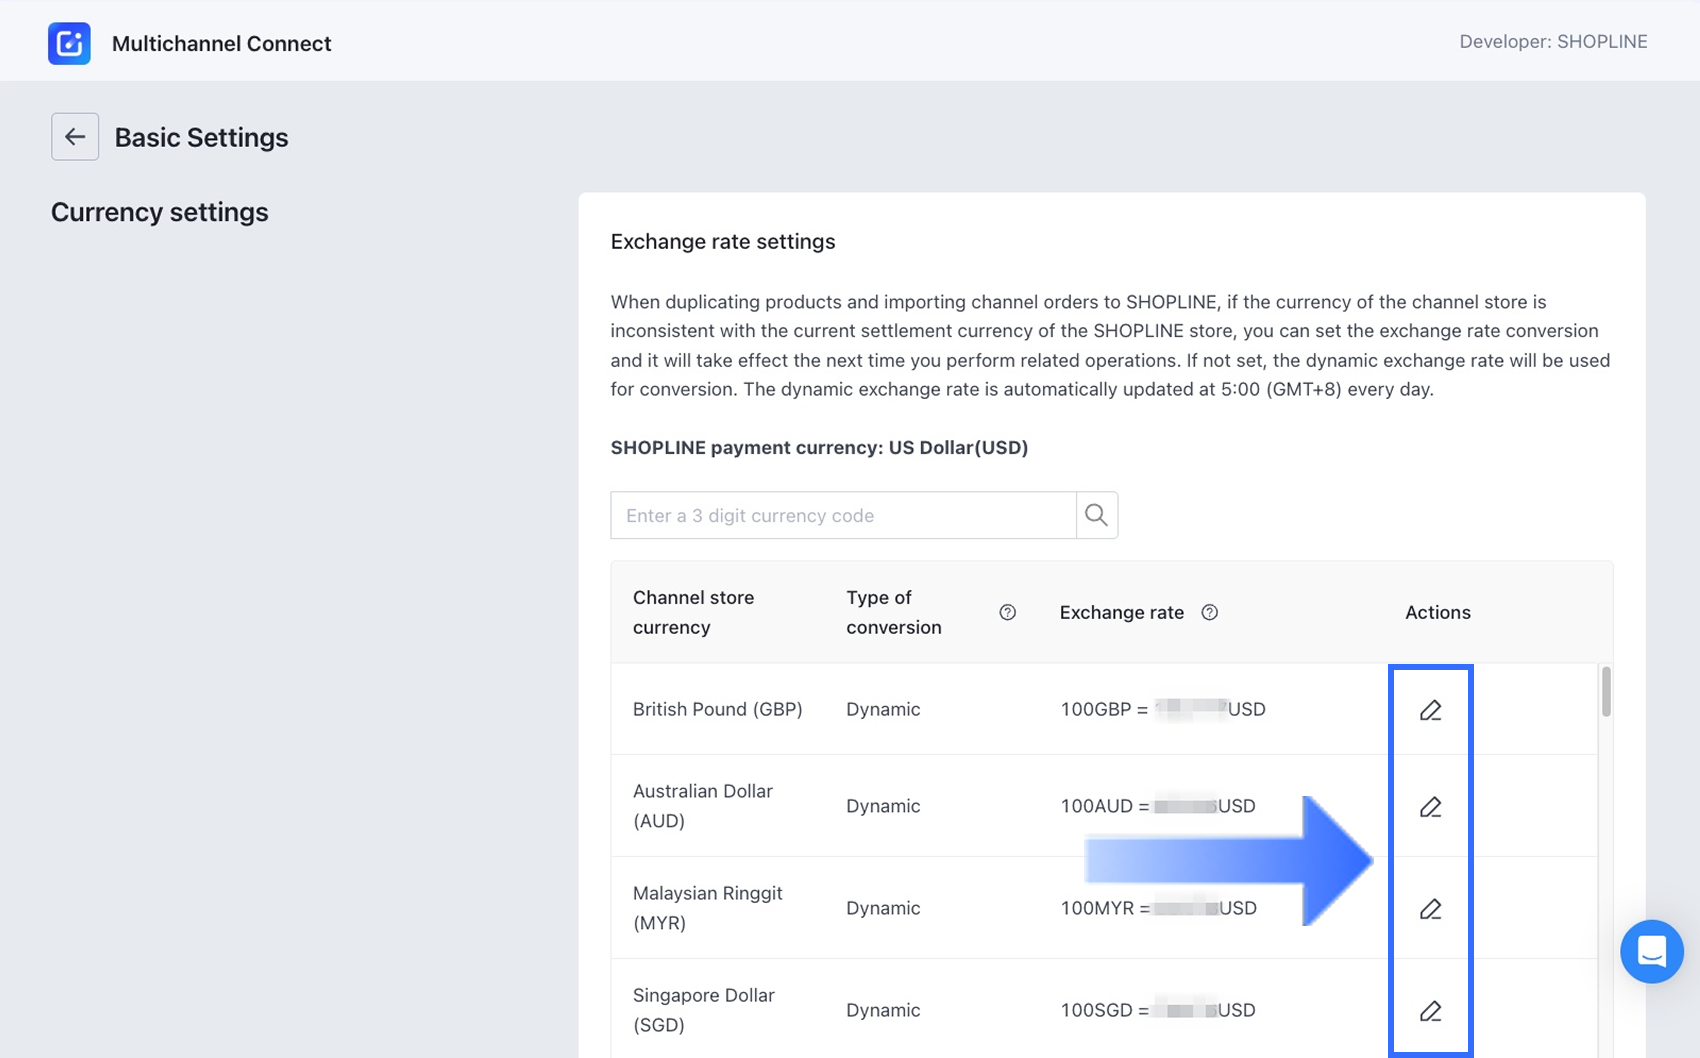1700x1058 pixels.
Task: Select the Malaysian Ringgit (MYR) row
Action: [707, 908]
